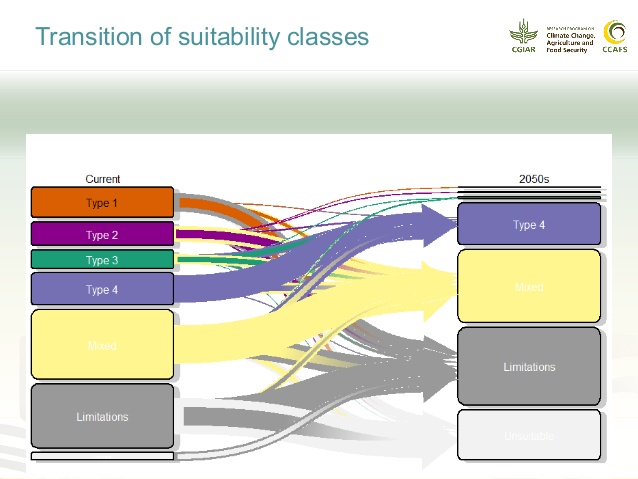Screen dimensions: 638x479
Task: Select the '2050s' column heading
Action: coord(534,179)
